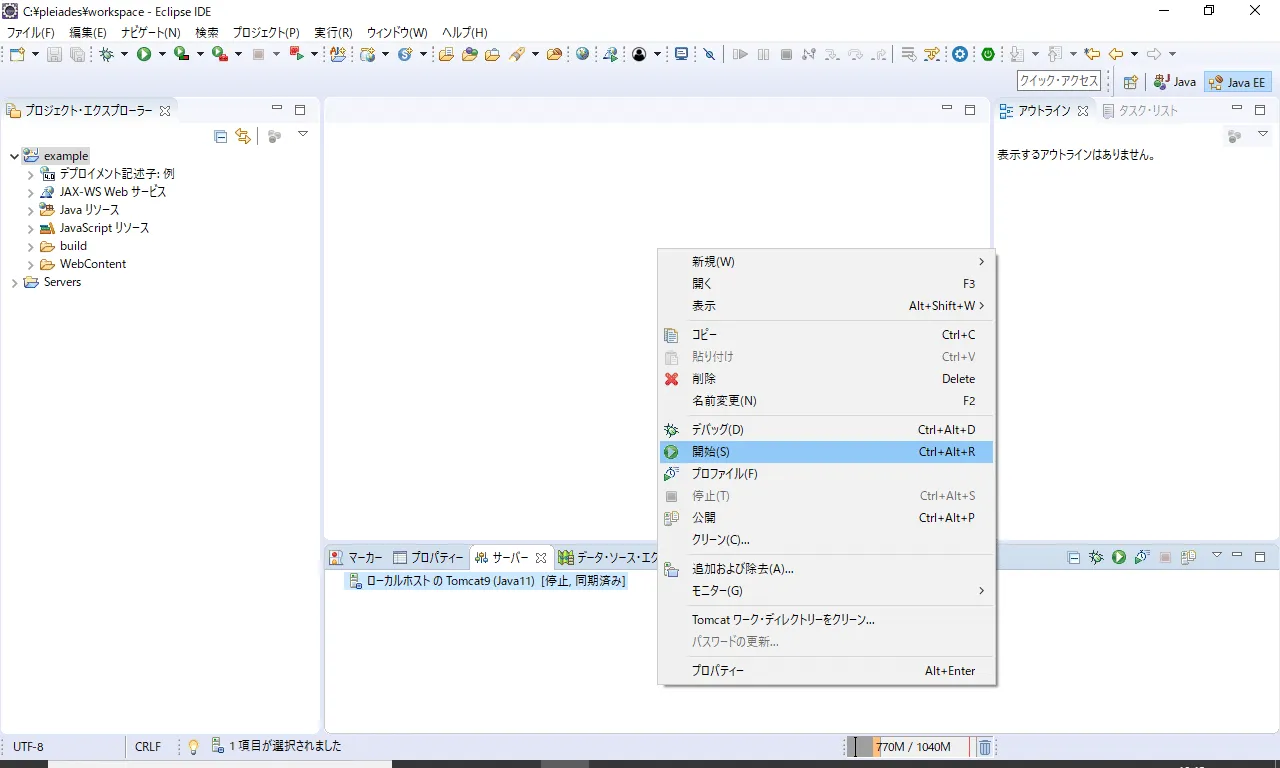Open the ウィンドウ(W) menu
The width and height of the screenshot is (1280, 768).
click(x=397, y=32)
